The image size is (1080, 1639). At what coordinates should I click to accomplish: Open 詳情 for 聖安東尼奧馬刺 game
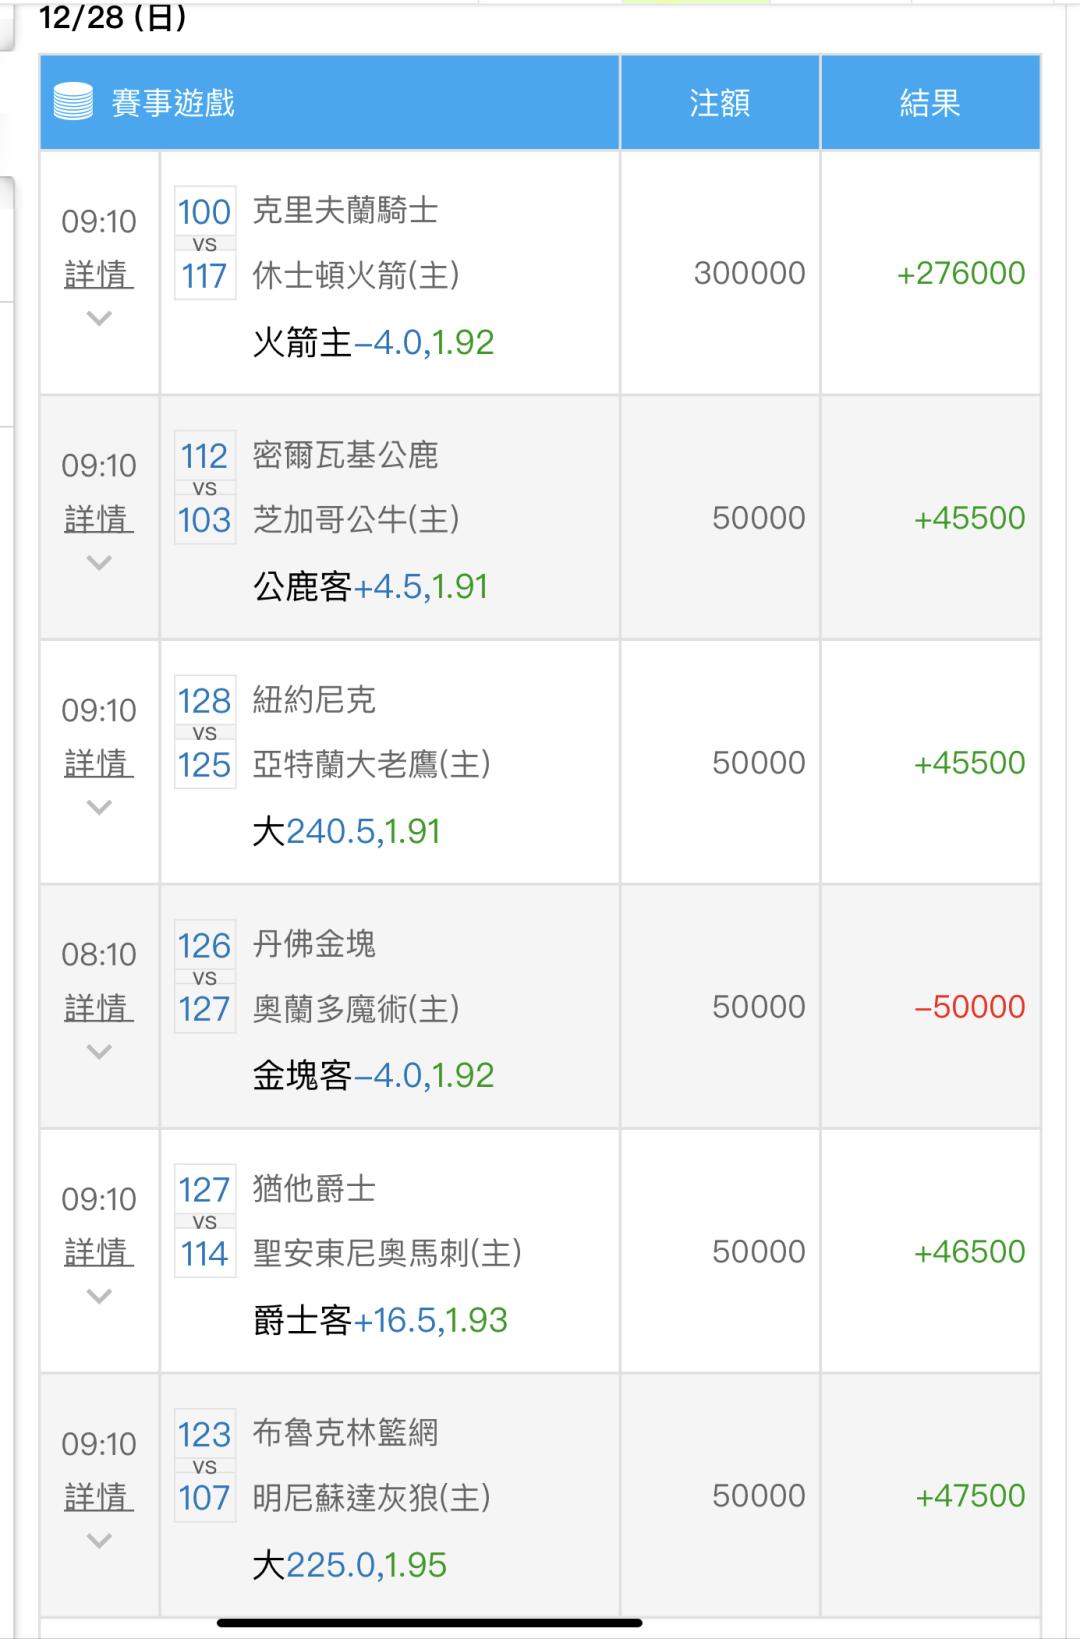99,1253
